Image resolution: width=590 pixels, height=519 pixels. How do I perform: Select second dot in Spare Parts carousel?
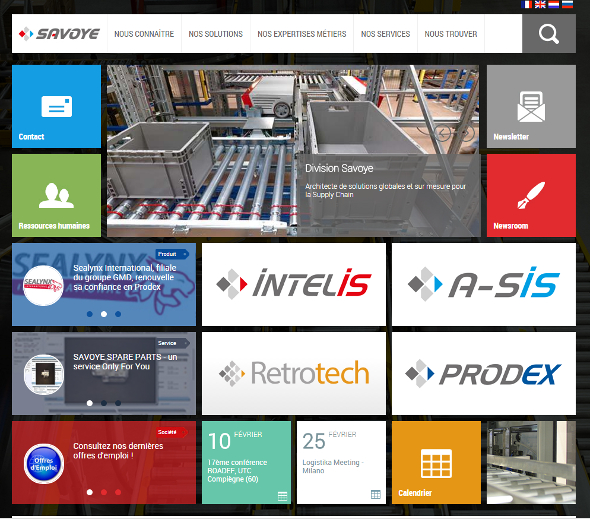104,403
